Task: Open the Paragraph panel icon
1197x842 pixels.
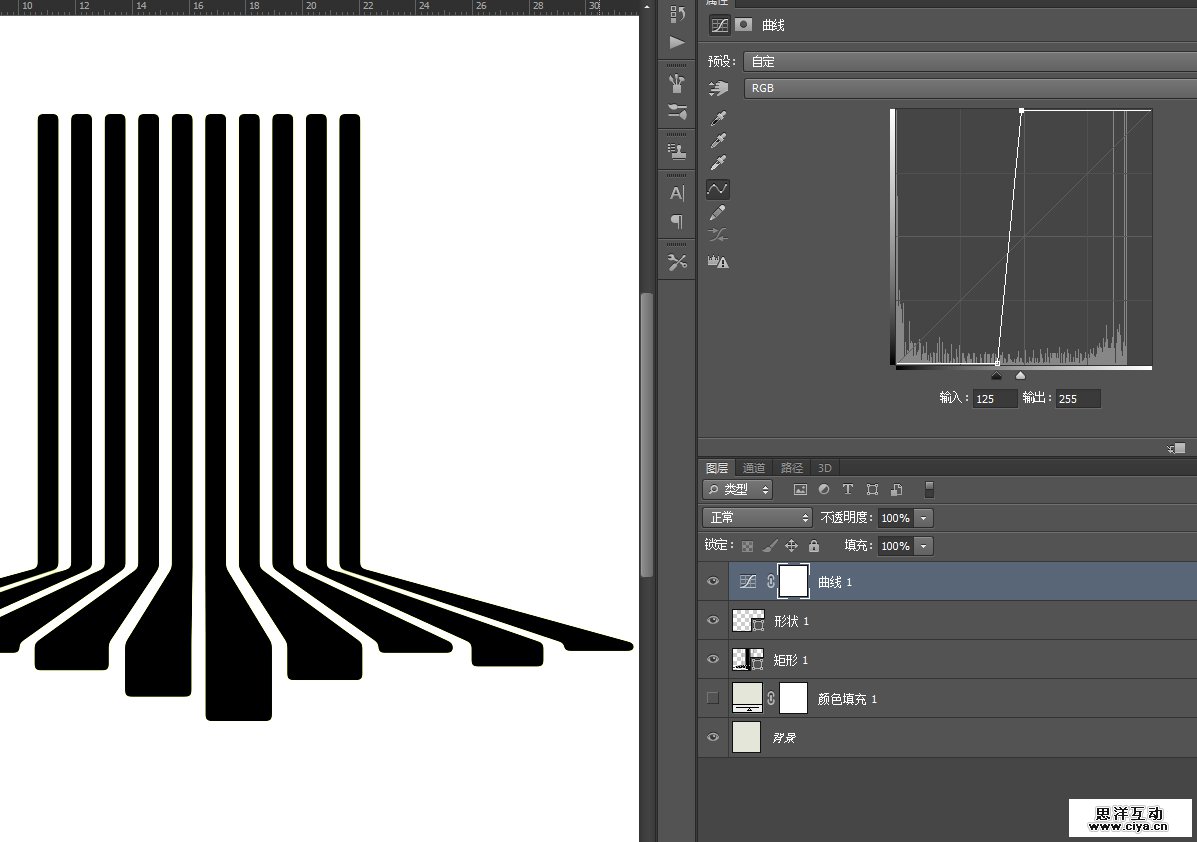Action: (x=677, y=222)
